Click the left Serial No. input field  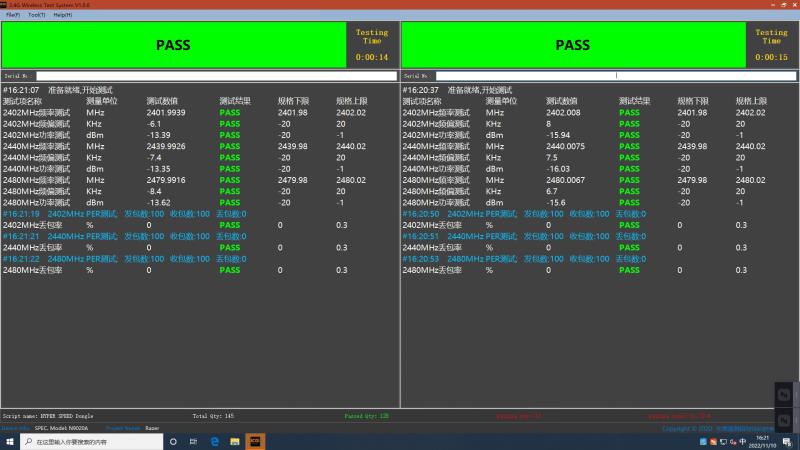pos(216,75)
